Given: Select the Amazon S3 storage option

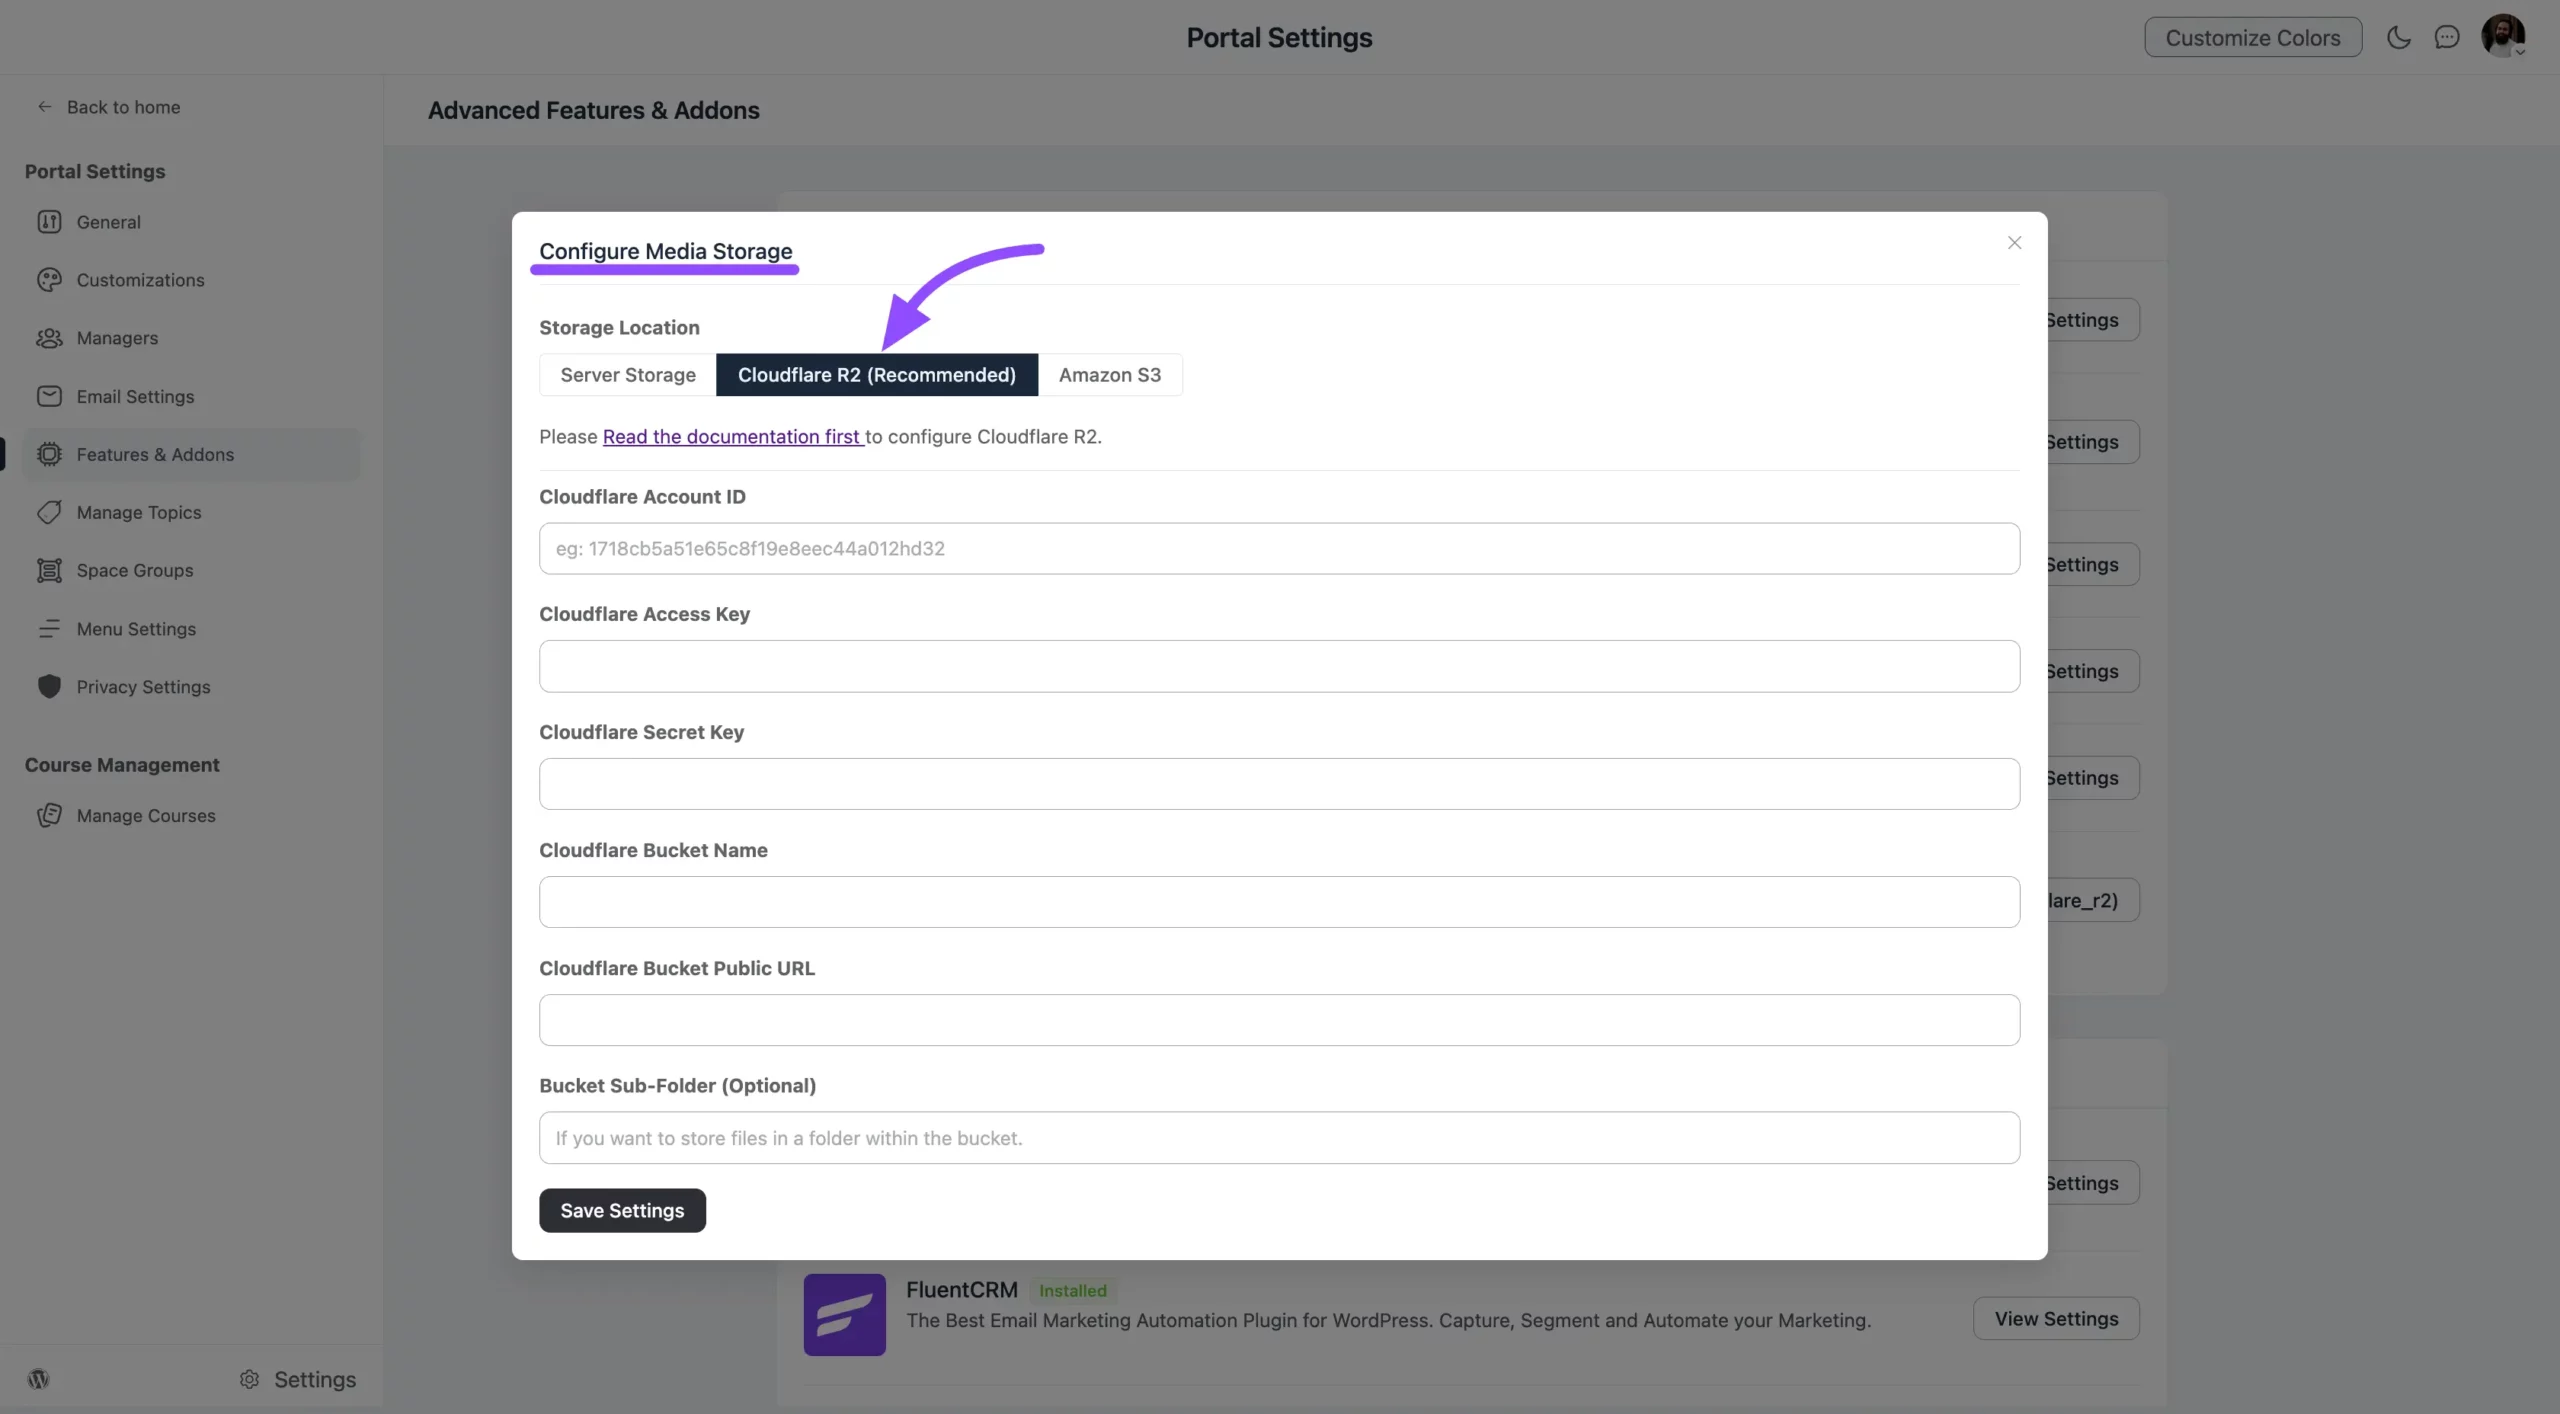Looking at the screenshot, I should pos(1110,375).
